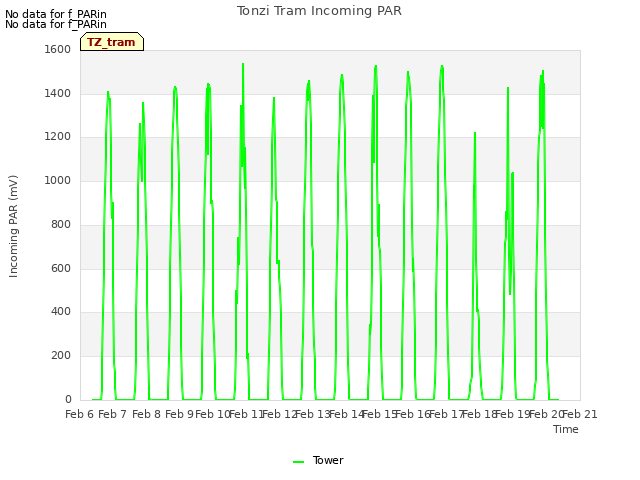Click the 'Feb 14' x-axis tick label
The image size is (640, 480).
346,414
